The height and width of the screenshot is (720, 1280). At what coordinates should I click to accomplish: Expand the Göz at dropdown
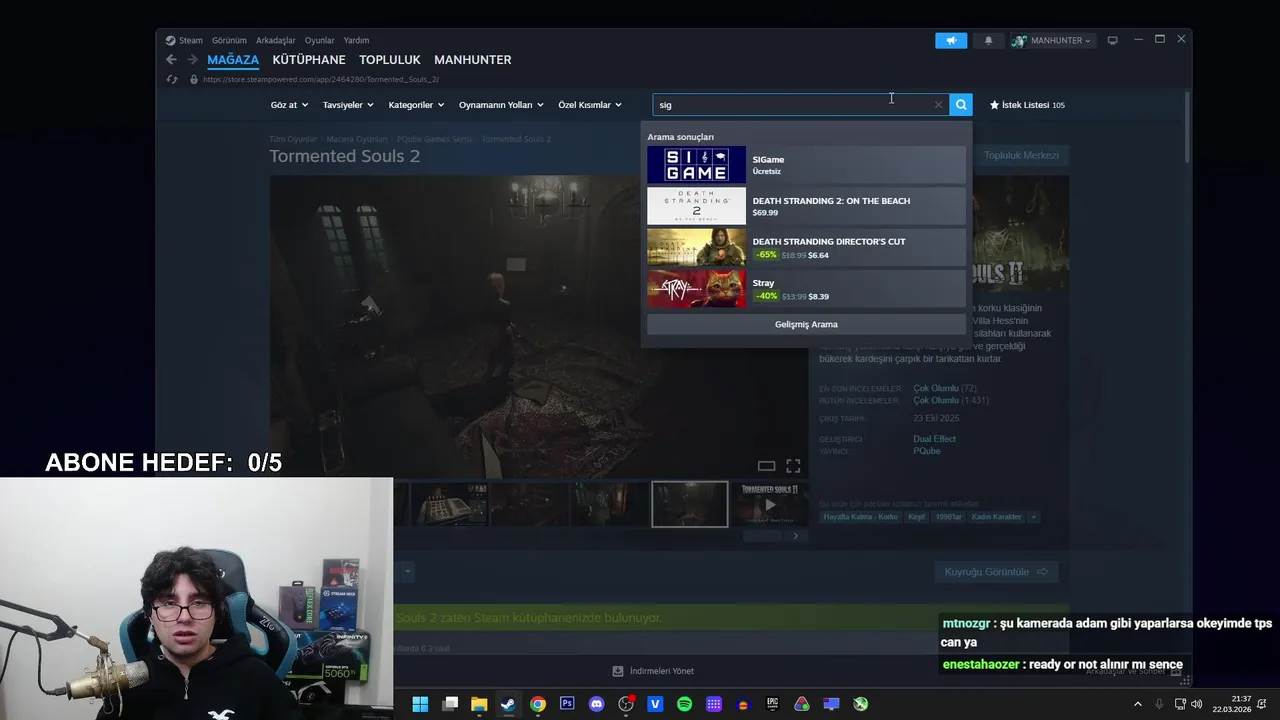pos(289,105)
